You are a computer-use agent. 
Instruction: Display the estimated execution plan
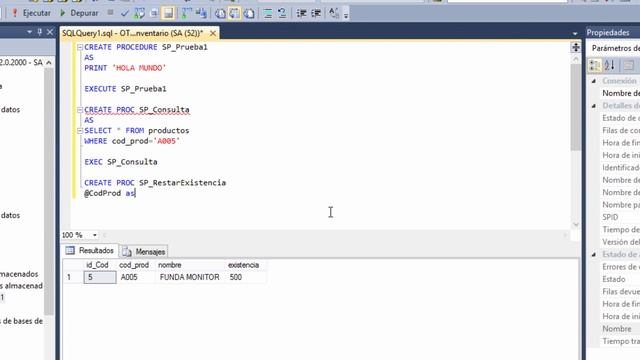tap(139, 13)
